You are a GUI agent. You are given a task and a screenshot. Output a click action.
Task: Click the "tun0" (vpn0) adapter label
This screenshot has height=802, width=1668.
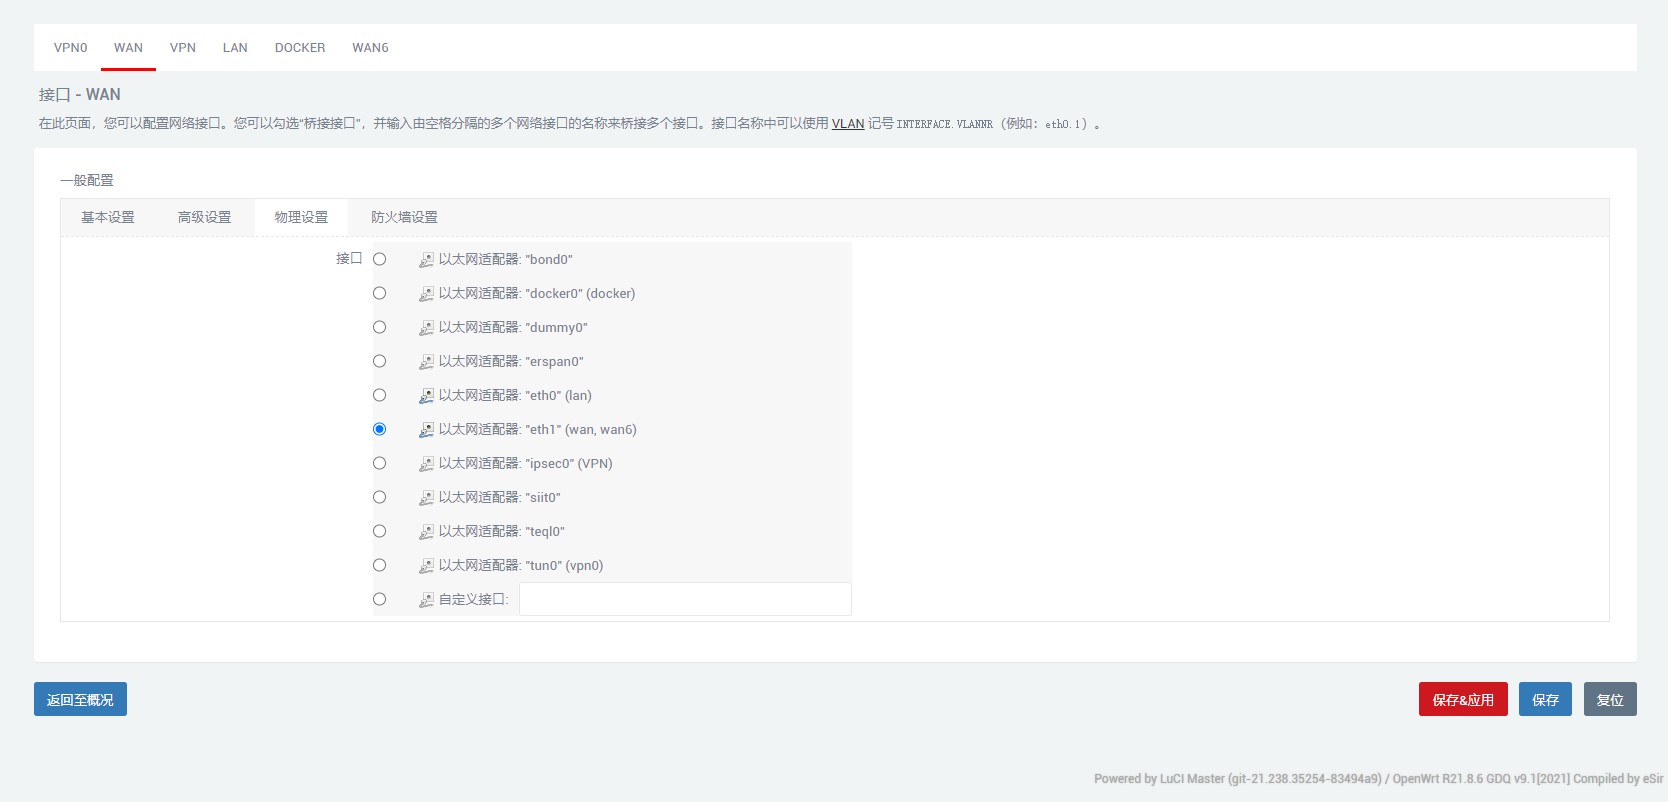pos(521,565)
